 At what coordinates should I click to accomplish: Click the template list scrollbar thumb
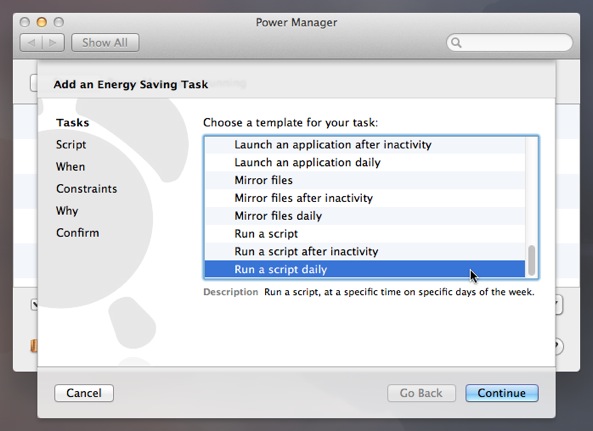pyautogui.click(x=531, y=260)
